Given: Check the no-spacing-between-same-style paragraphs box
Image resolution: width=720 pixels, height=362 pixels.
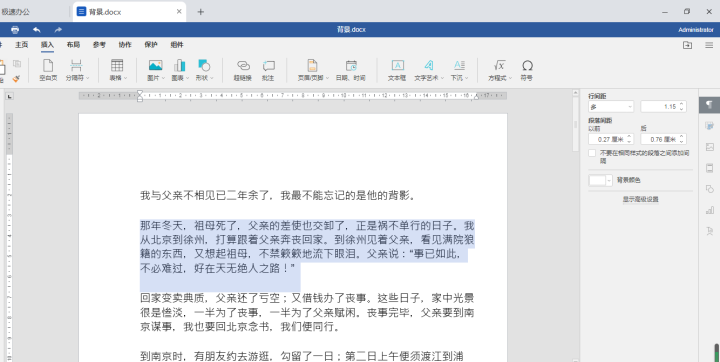Looking at the screenshot, I should point(592,153).
